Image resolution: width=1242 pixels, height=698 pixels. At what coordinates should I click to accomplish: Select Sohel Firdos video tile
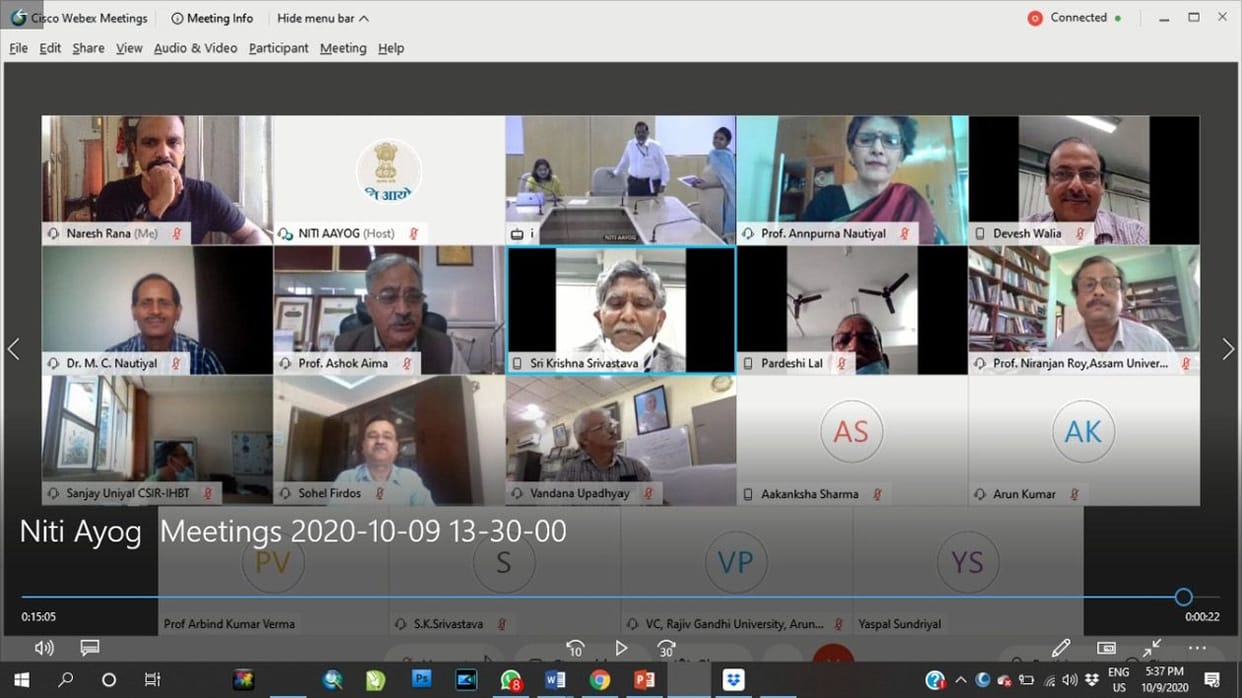pyautogui.click(x=389, y=440)
